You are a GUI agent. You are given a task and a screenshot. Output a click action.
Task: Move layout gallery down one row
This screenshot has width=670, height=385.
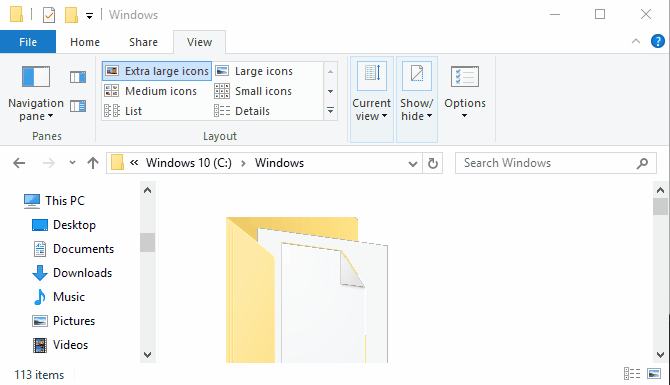330,91
